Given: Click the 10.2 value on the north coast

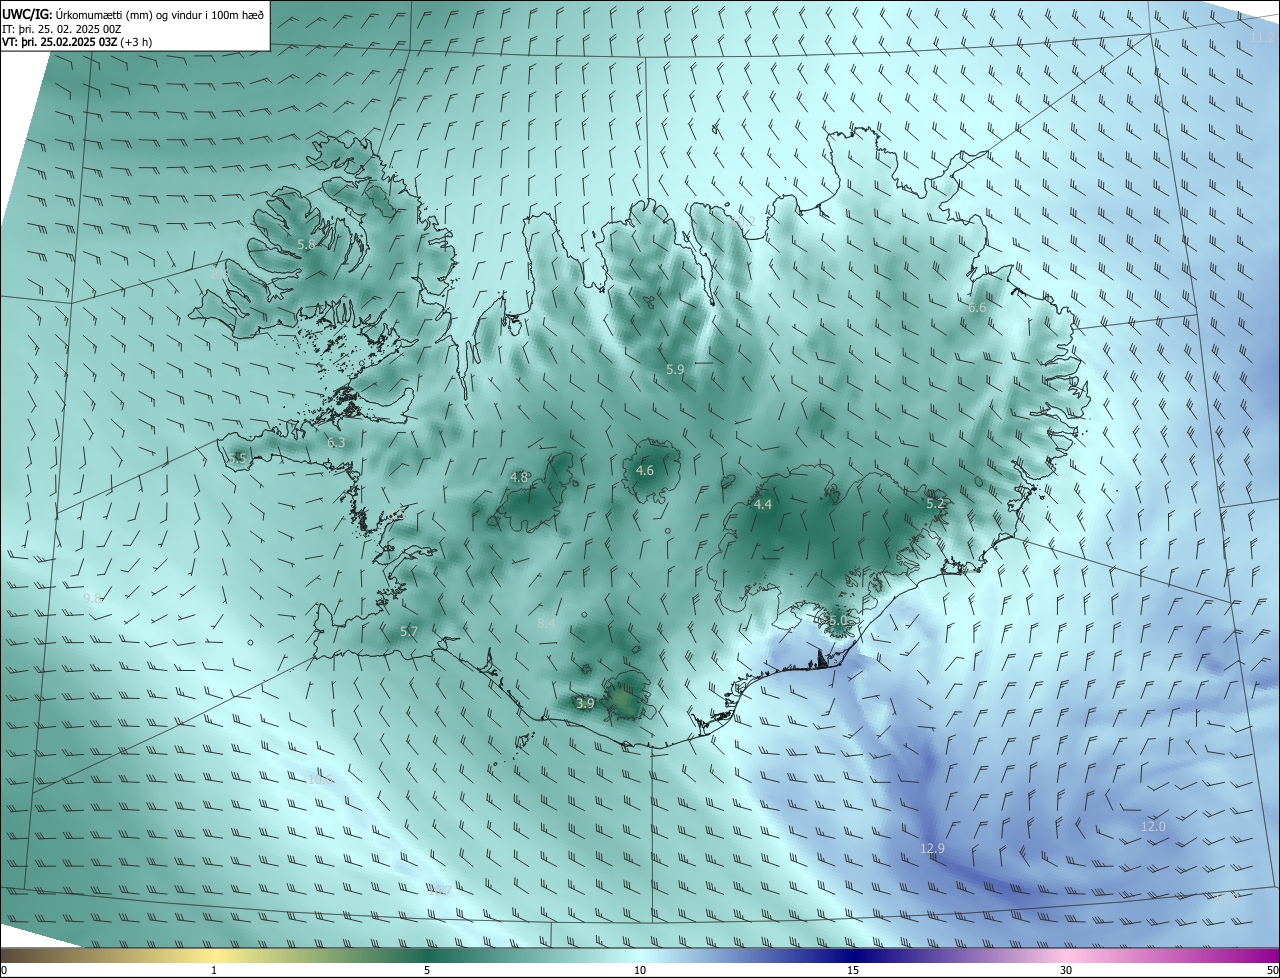Looking at the screenshot, I should pos(744,221).
